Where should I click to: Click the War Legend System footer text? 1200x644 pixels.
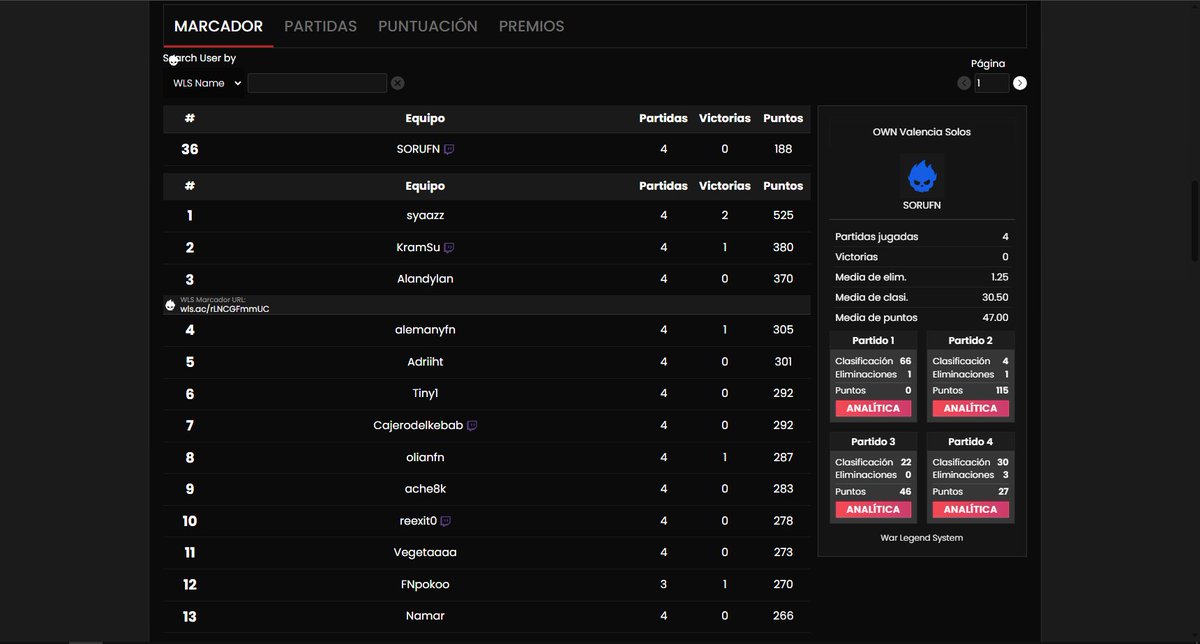click(x=922, y=538)
